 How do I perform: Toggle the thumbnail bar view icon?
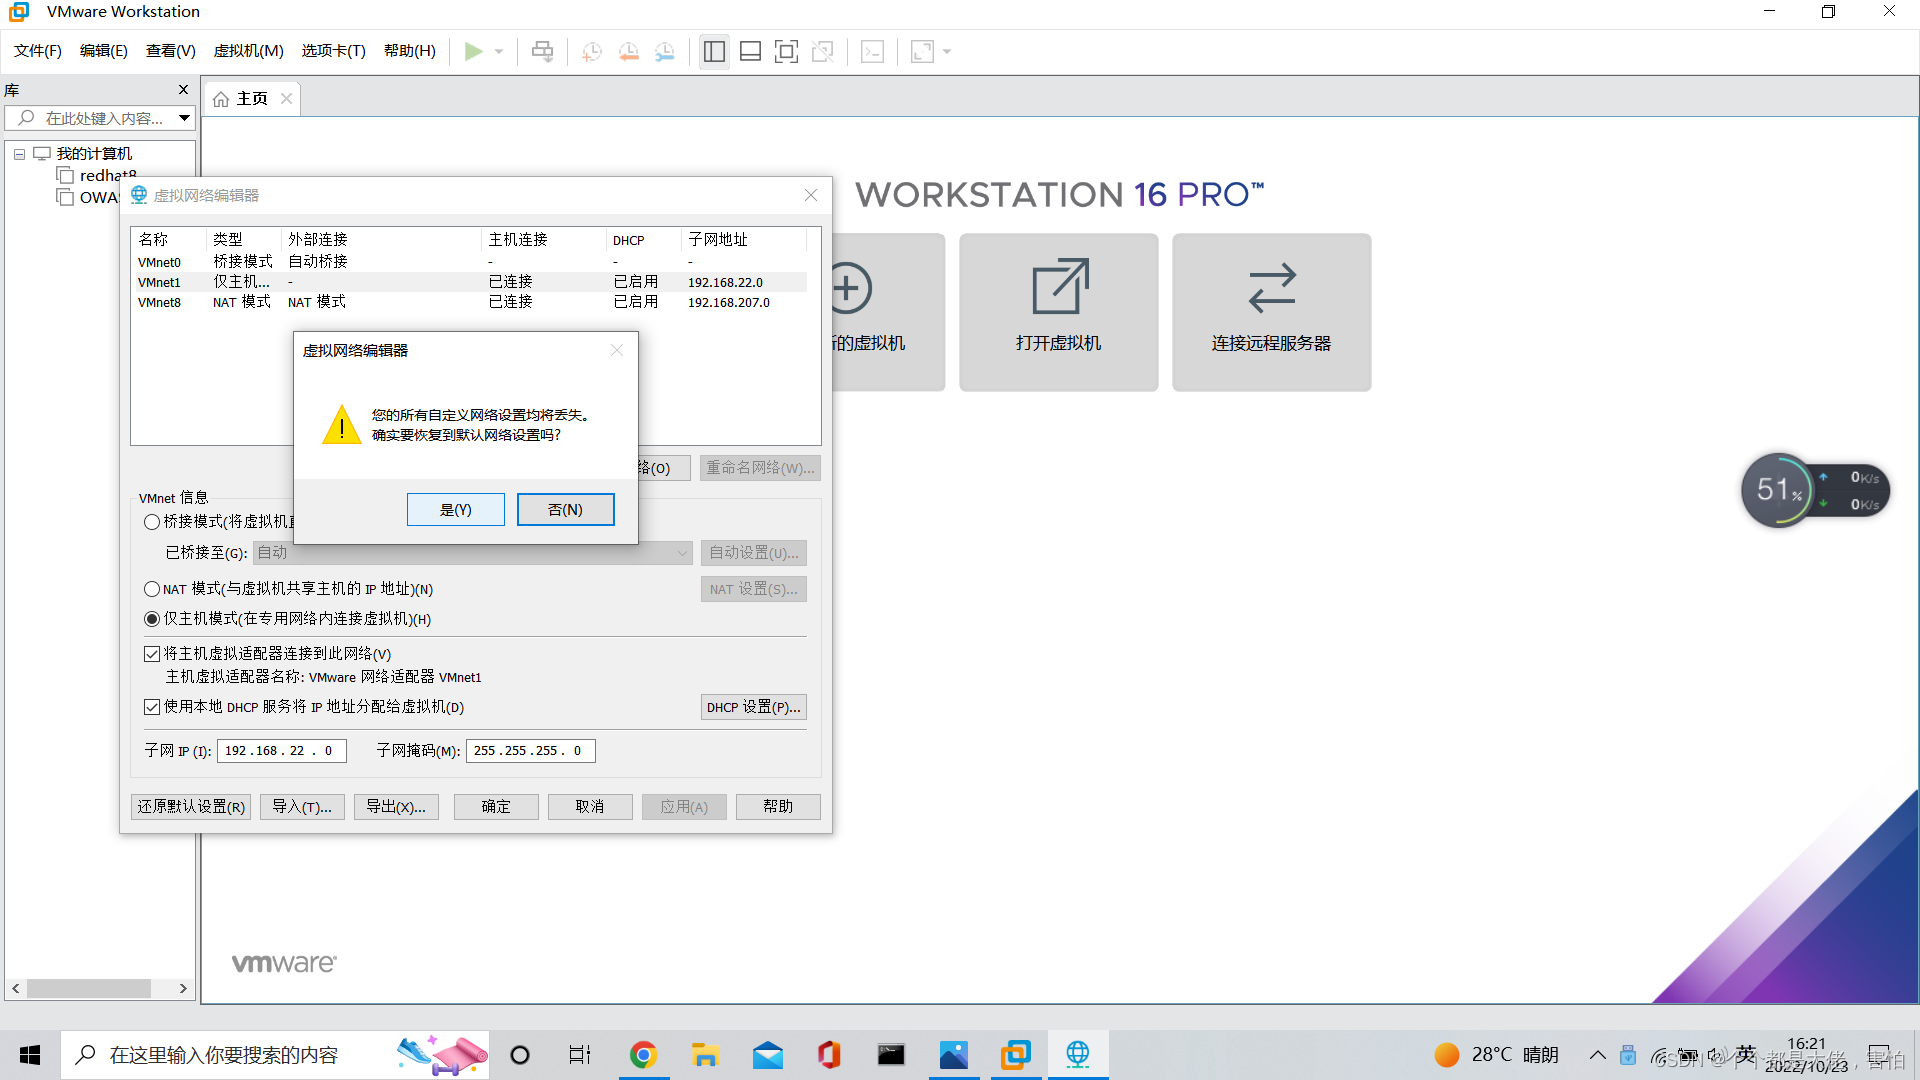[750, 51]
